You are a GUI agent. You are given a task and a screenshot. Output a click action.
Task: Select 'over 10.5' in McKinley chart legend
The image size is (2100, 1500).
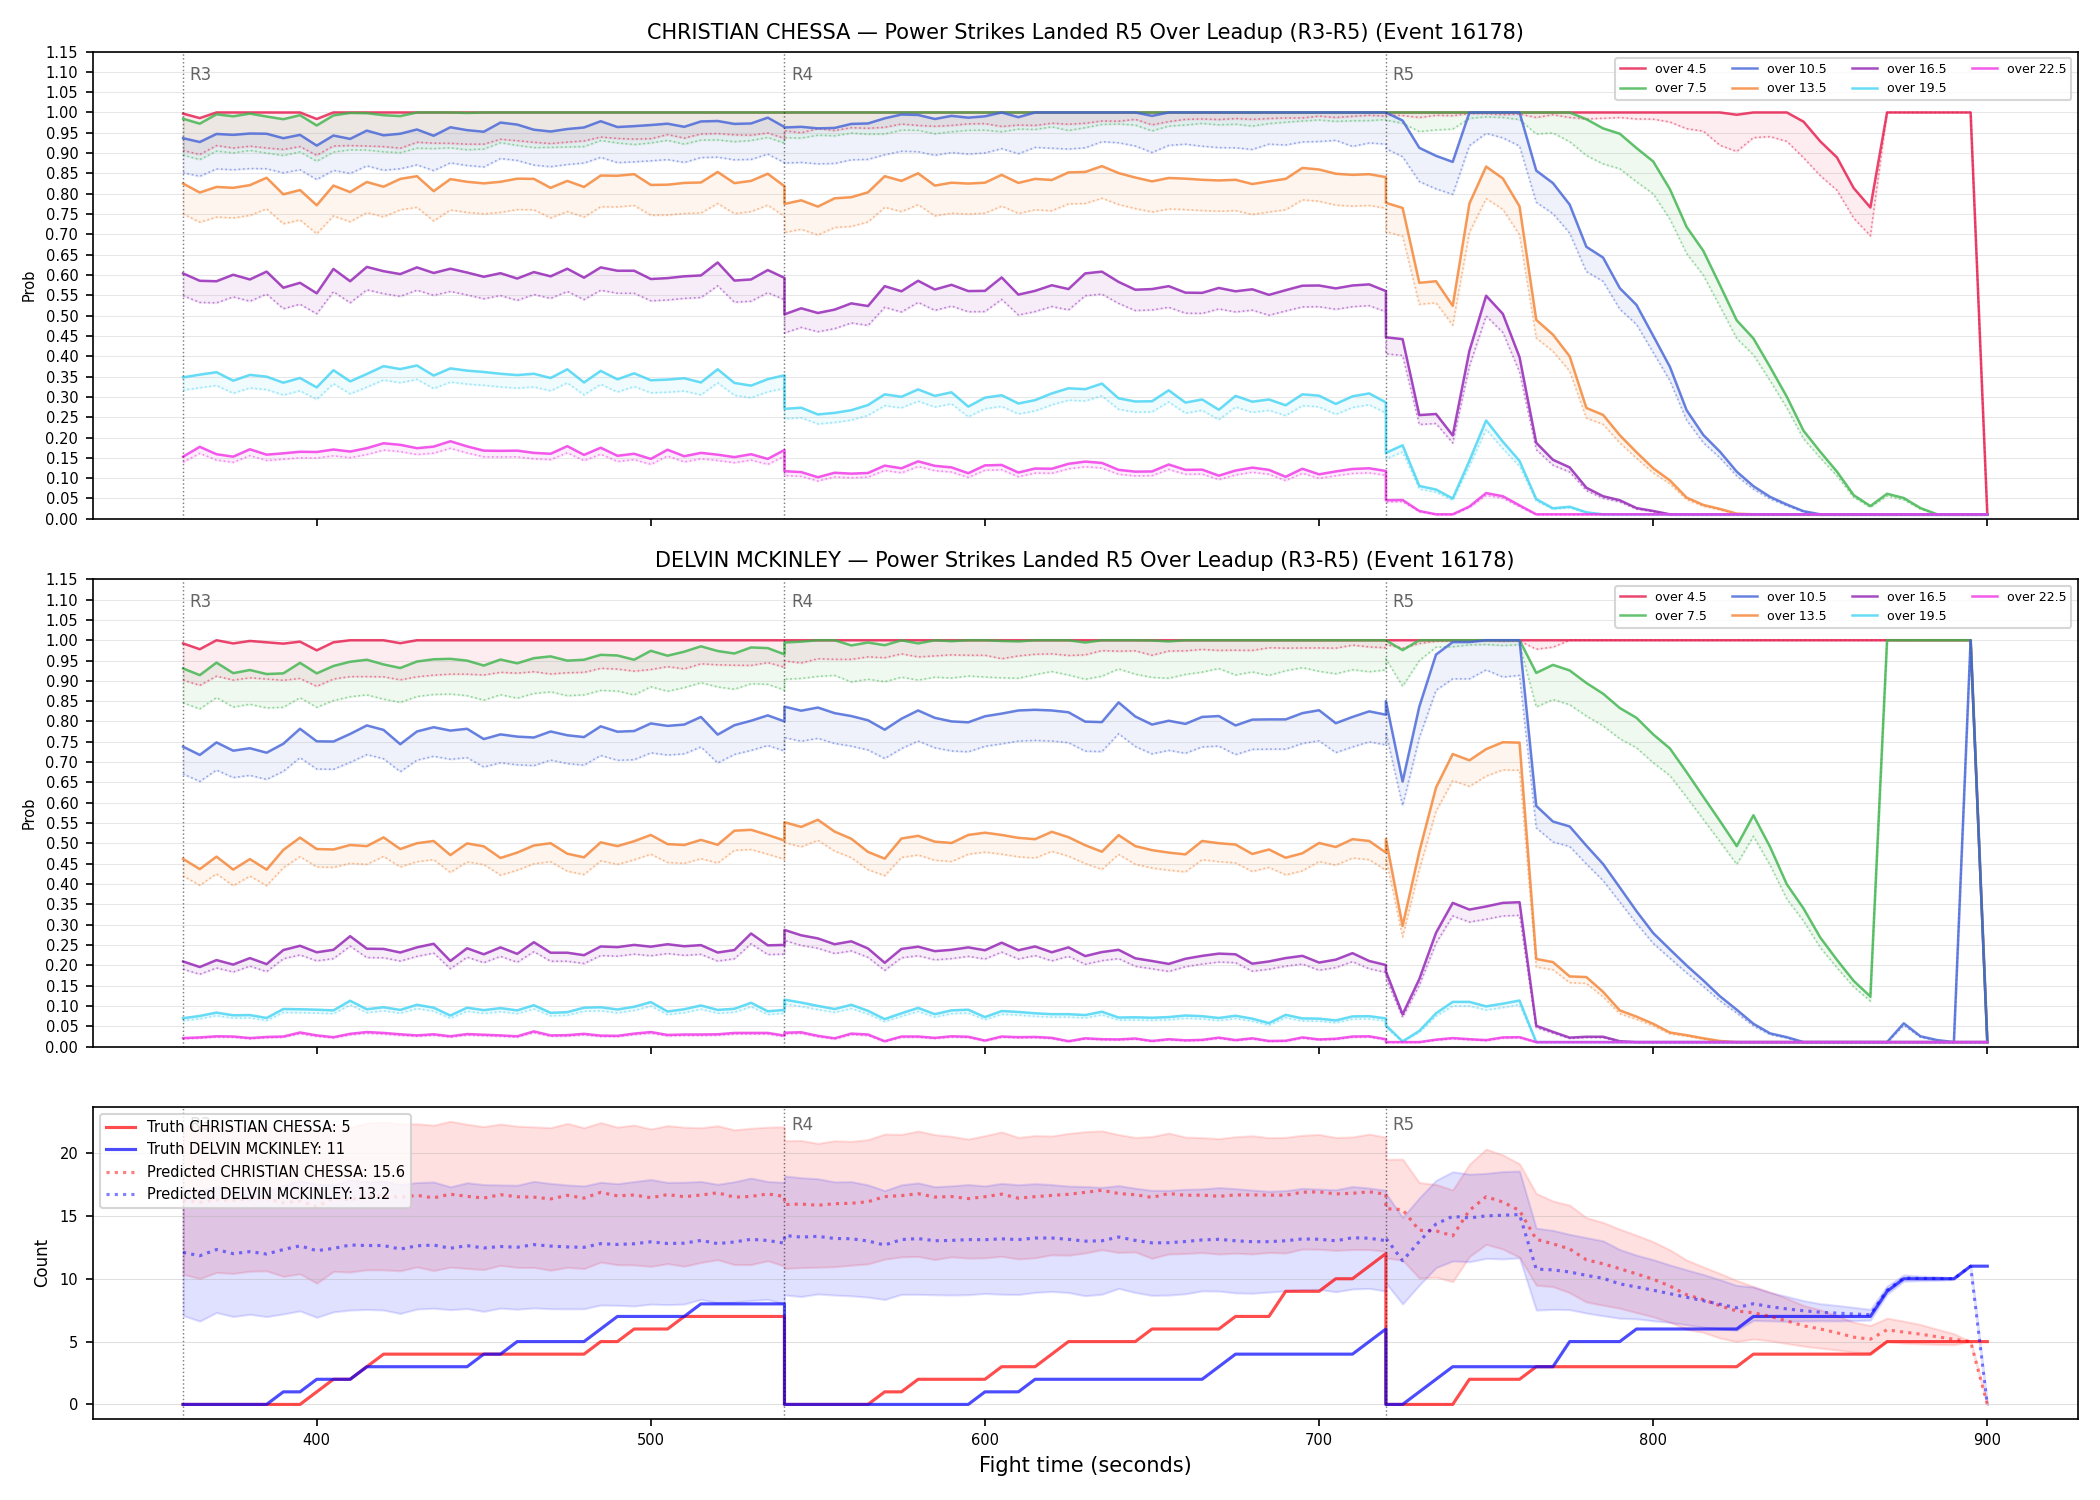(x=1779, y=597)
